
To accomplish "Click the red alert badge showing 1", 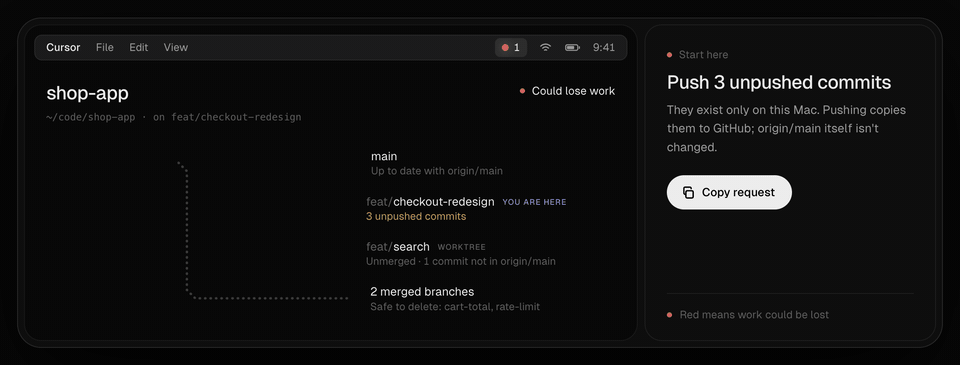I will (x=511, y=47).
